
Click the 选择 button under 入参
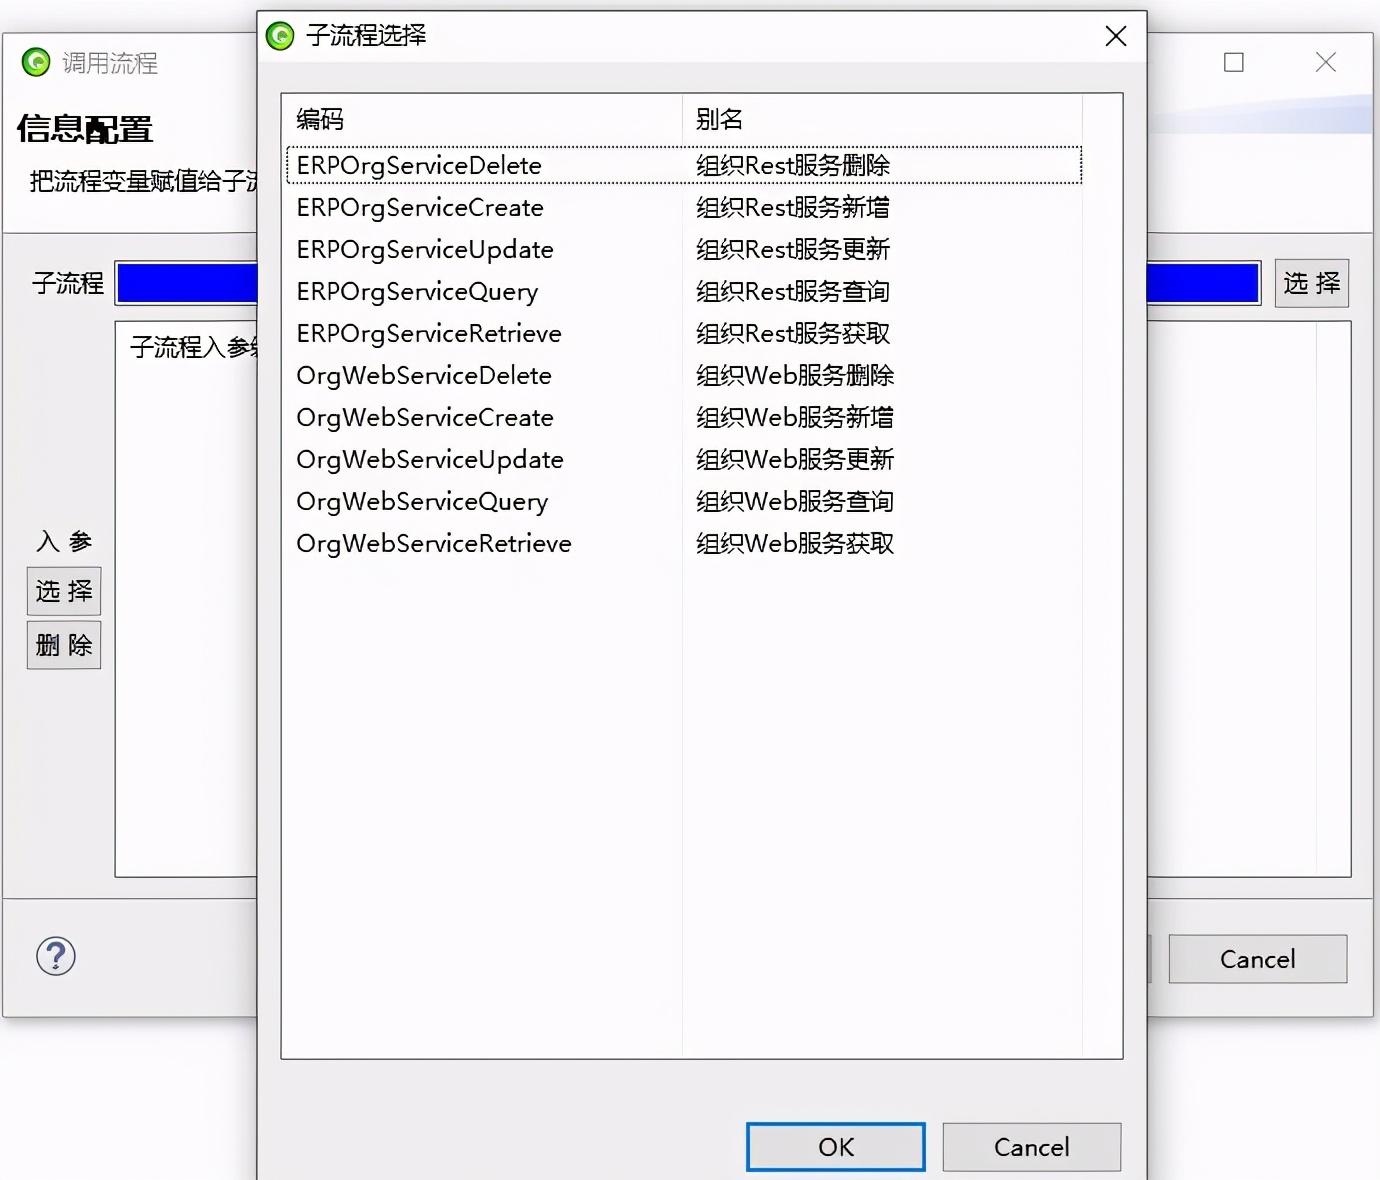pyautogui.click(x=63, y=591)
